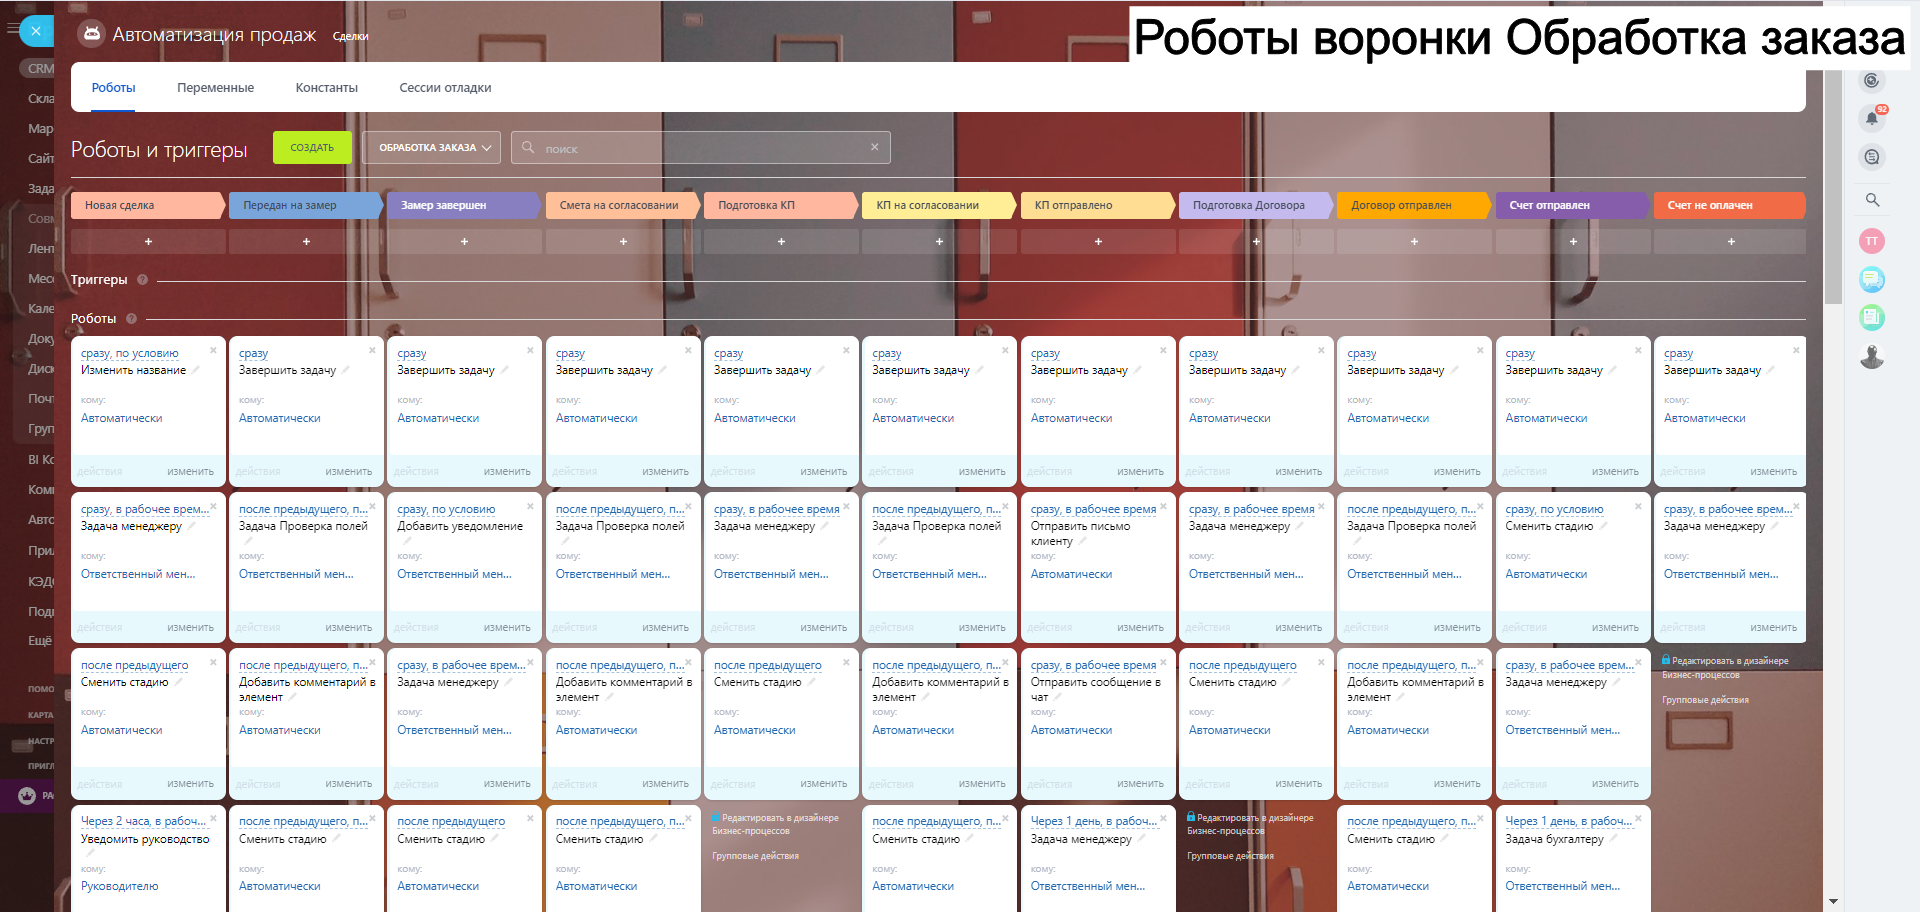Clear the поиск field with its X
This screenshot has width=1920, height=912.
tap(875, 147)
